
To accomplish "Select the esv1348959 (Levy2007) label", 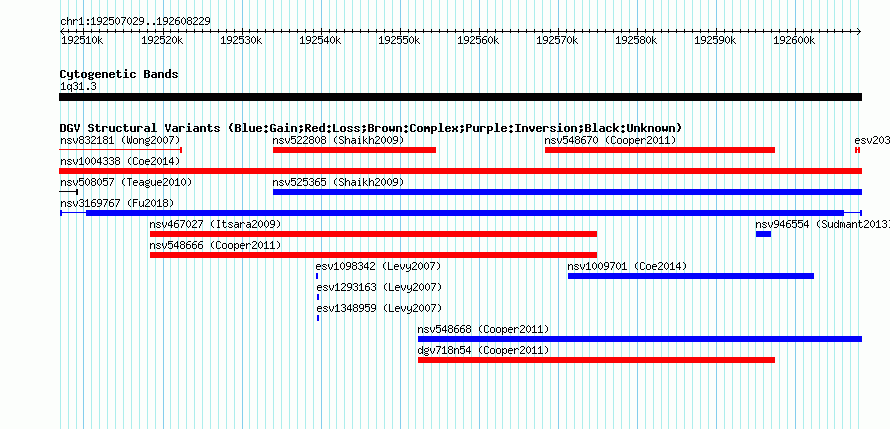I will [x=379, y=308].
